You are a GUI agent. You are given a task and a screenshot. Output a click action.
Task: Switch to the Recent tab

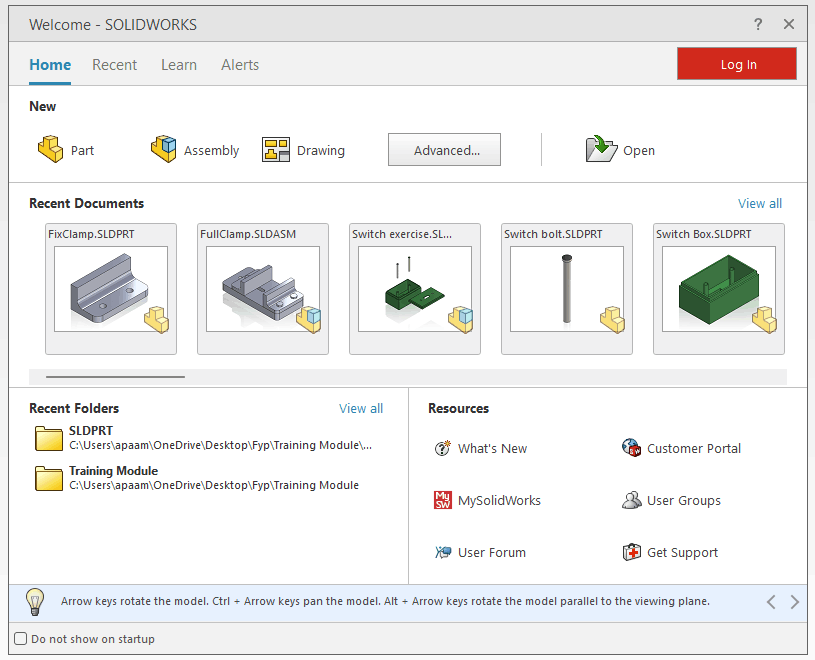[x=114, y=65]
